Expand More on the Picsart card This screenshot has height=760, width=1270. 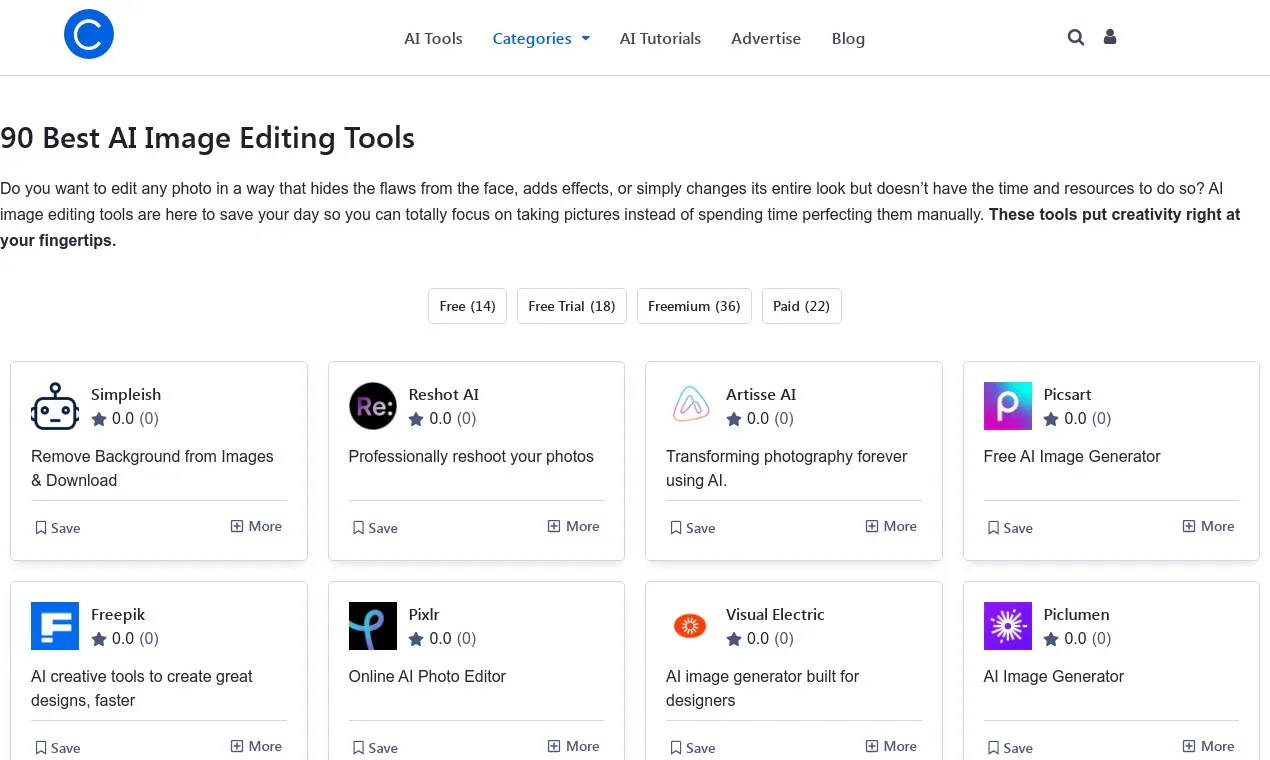click(1209, 526)
